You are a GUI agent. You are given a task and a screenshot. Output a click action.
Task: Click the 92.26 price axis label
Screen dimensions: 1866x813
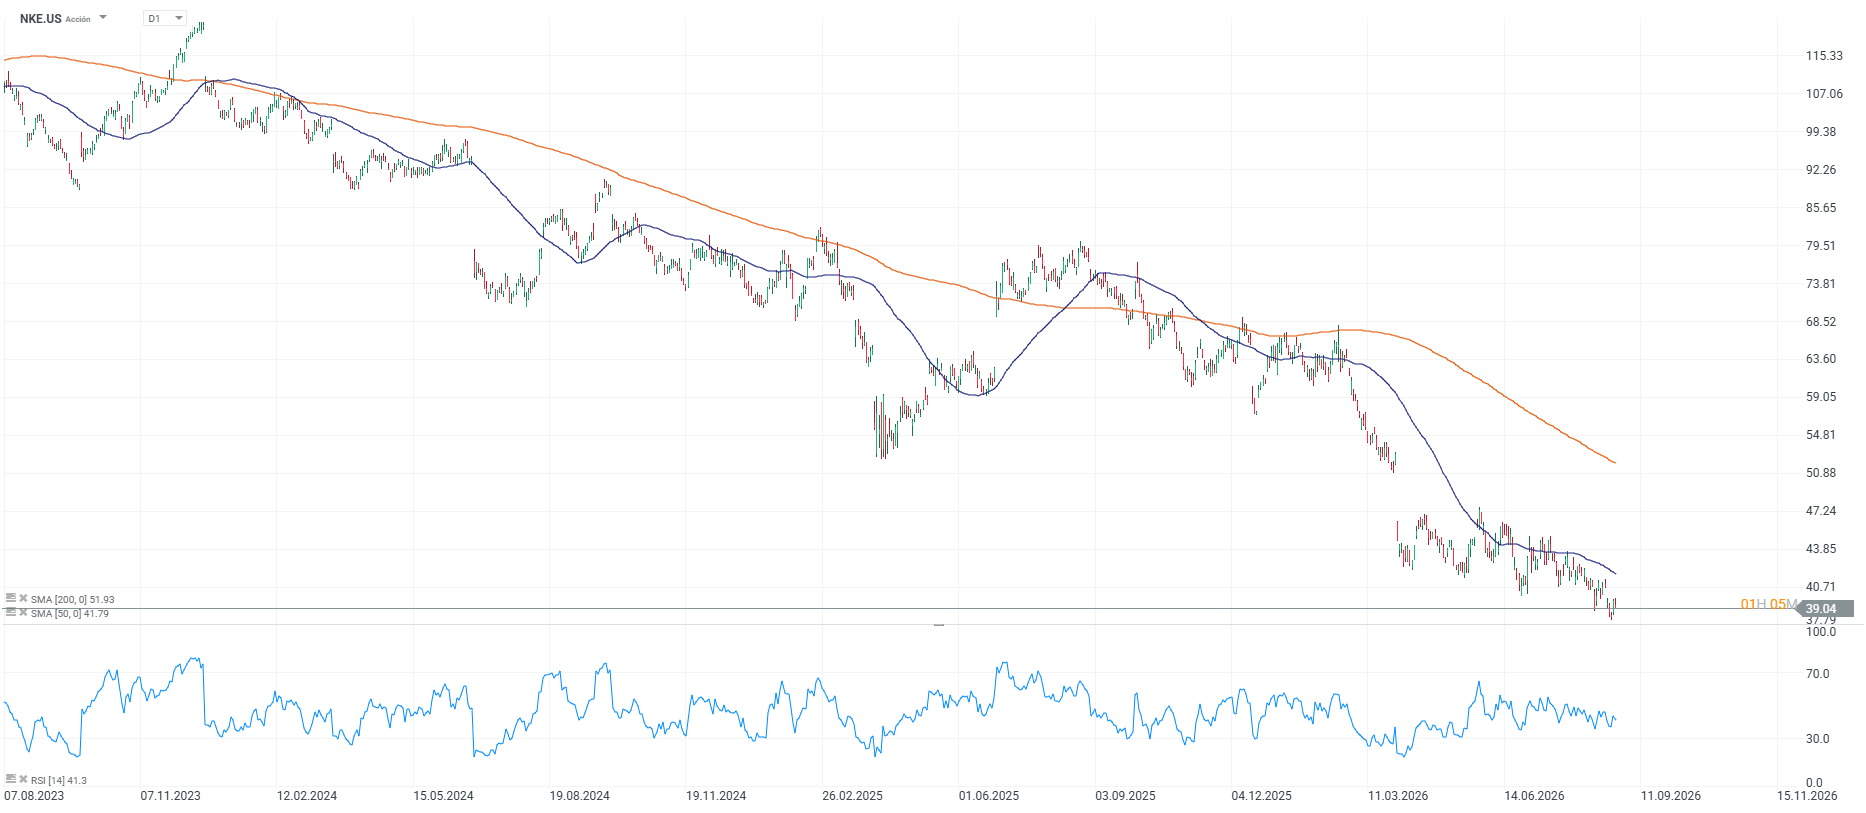tap(1821, 170)
